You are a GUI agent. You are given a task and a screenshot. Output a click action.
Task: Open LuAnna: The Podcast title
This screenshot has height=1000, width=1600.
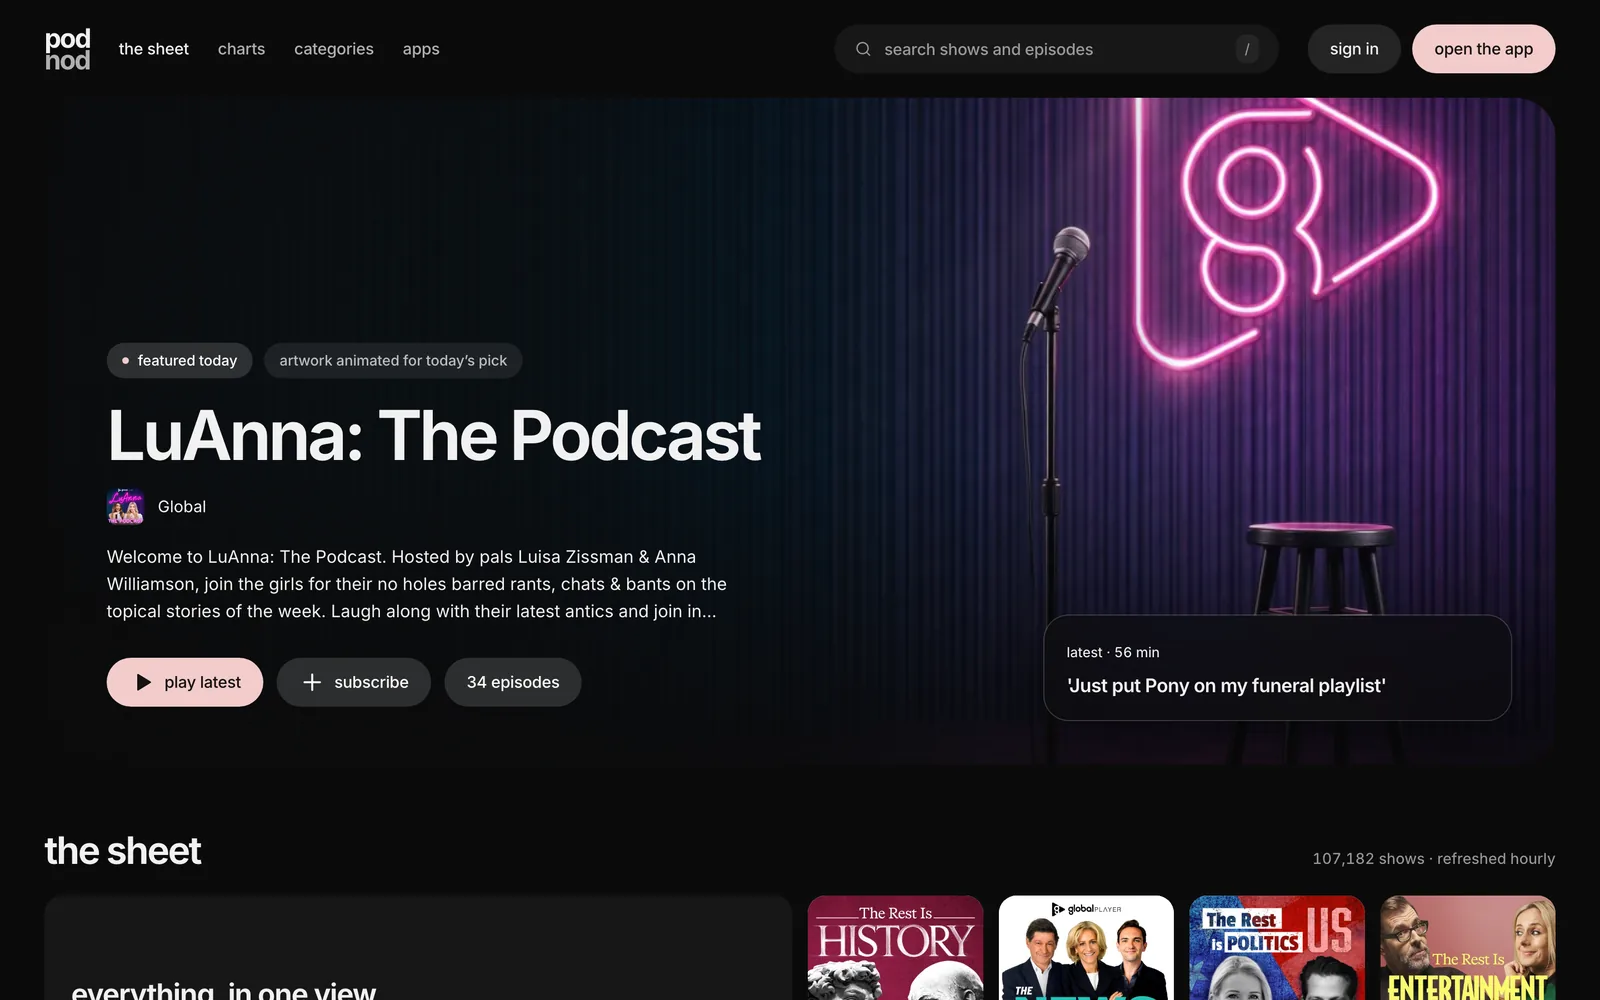[434, 436]
